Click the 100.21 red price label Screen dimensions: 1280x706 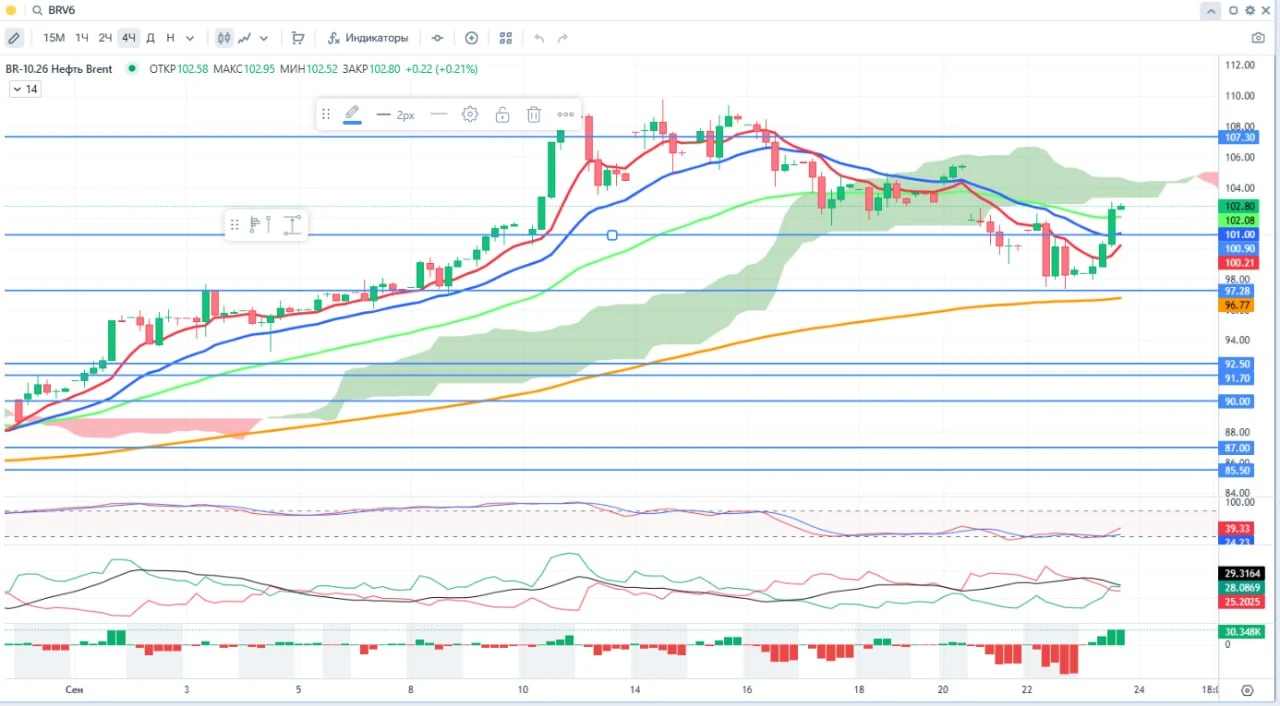click(x=1239, y=262)
